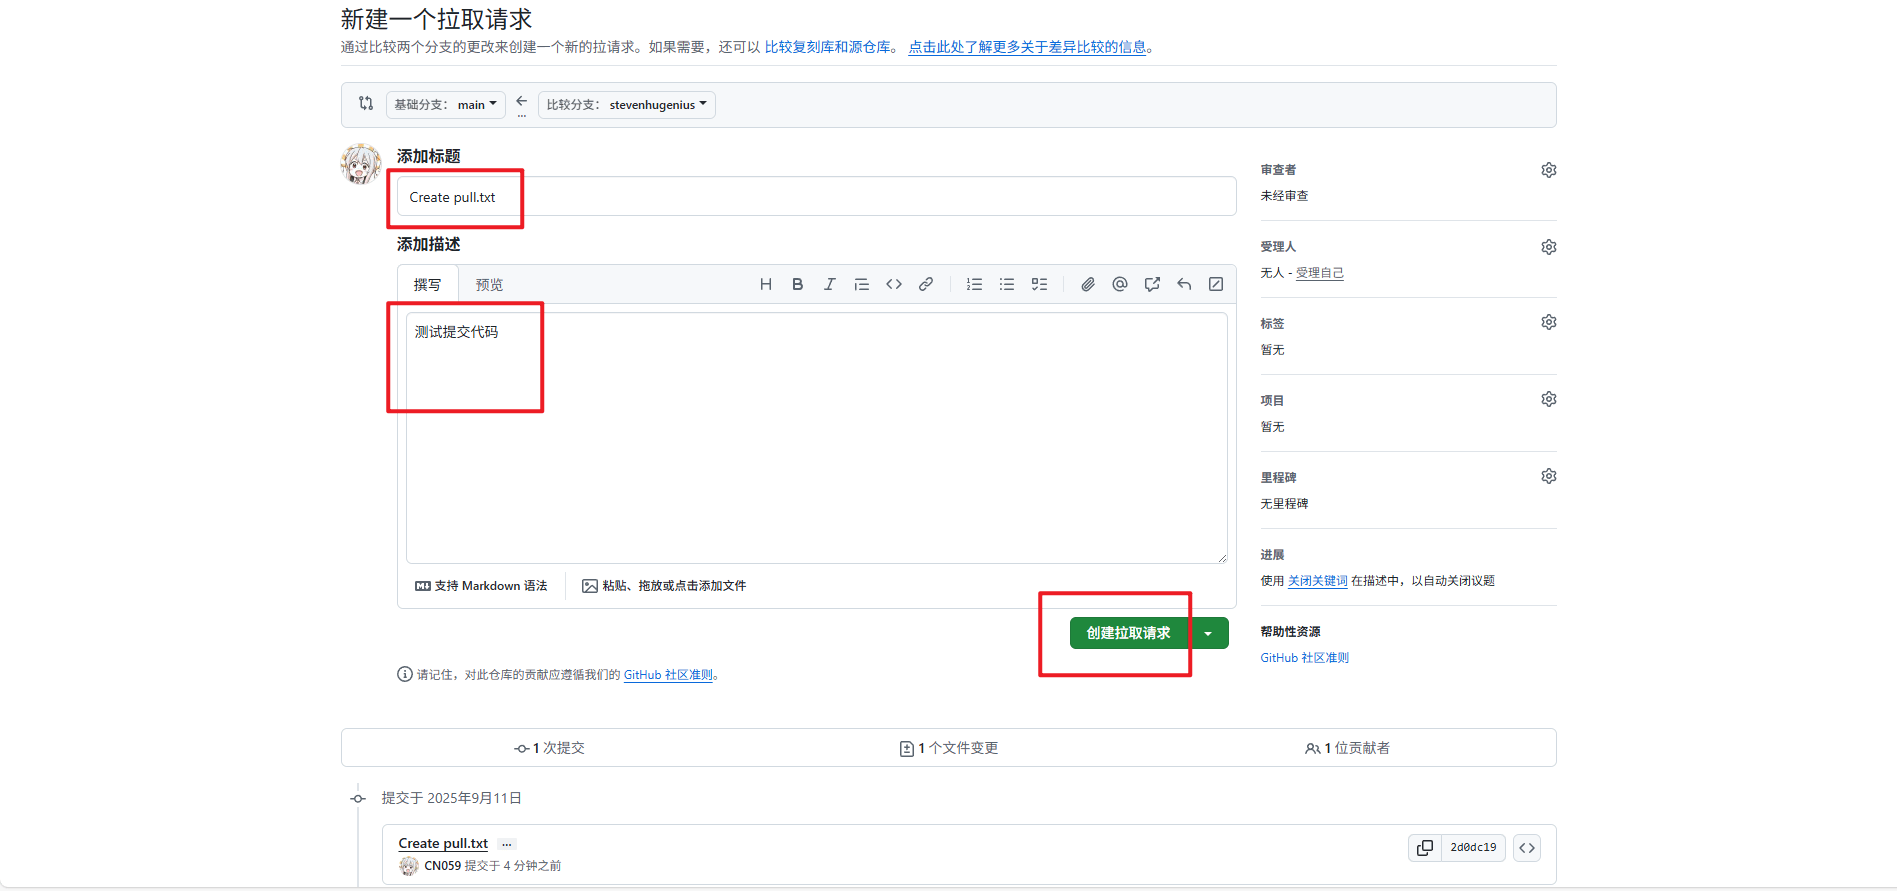Open the base branch main dropdown

click(x=445, y=105)
